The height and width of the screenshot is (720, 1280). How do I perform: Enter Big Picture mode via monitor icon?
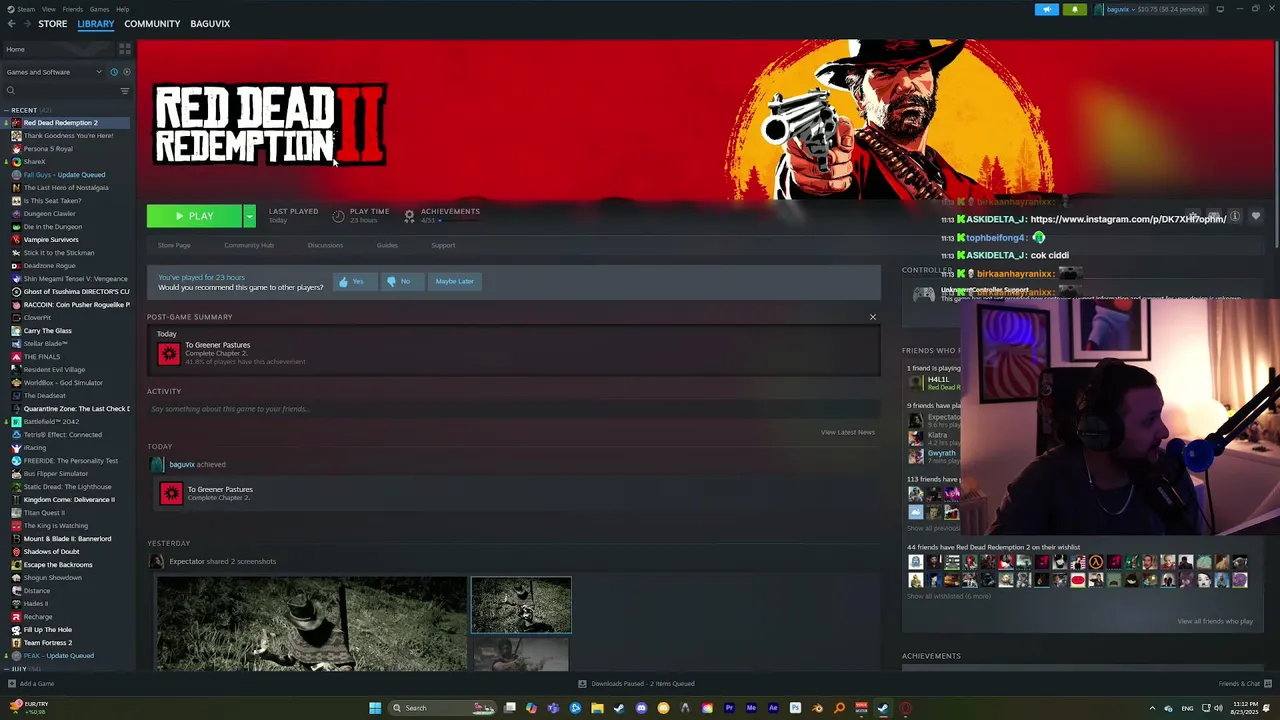click(x=1220, y=9)
